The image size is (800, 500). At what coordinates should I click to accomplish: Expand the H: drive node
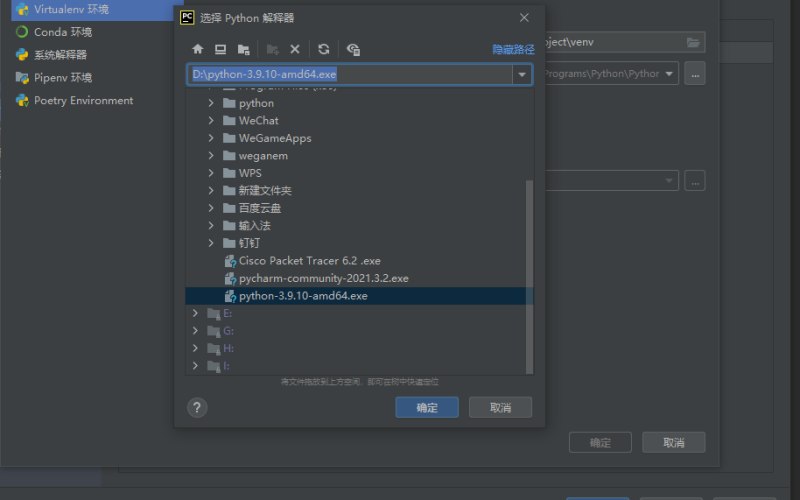195,348
